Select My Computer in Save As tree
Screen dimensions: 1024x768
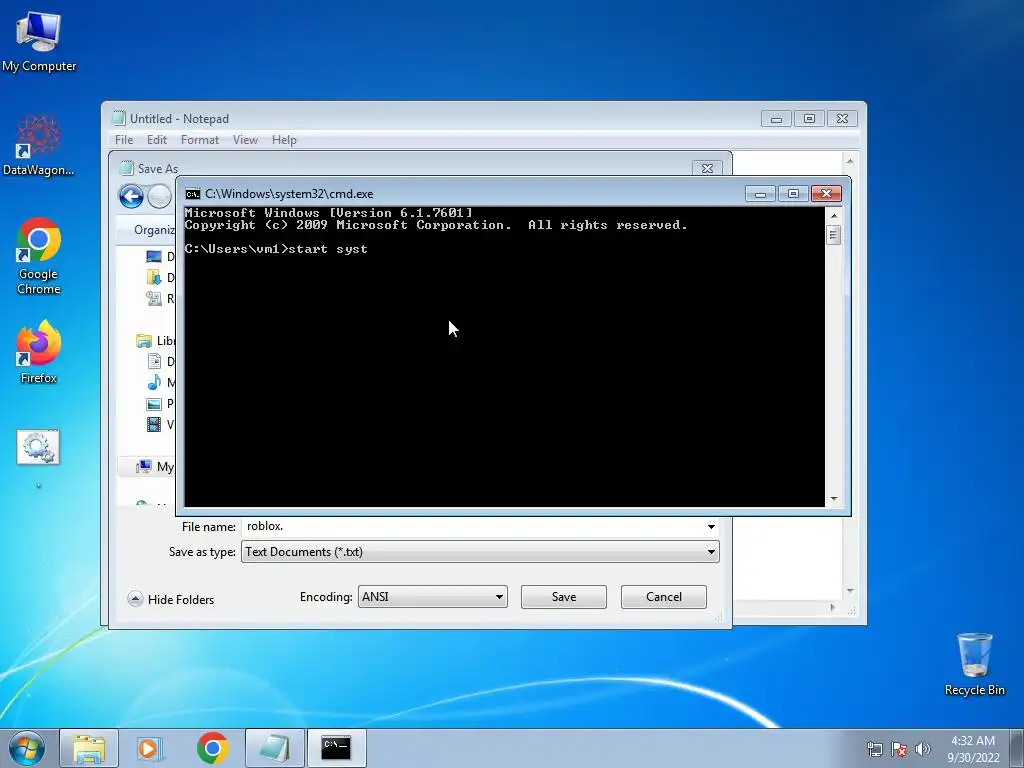click(155, 466)
